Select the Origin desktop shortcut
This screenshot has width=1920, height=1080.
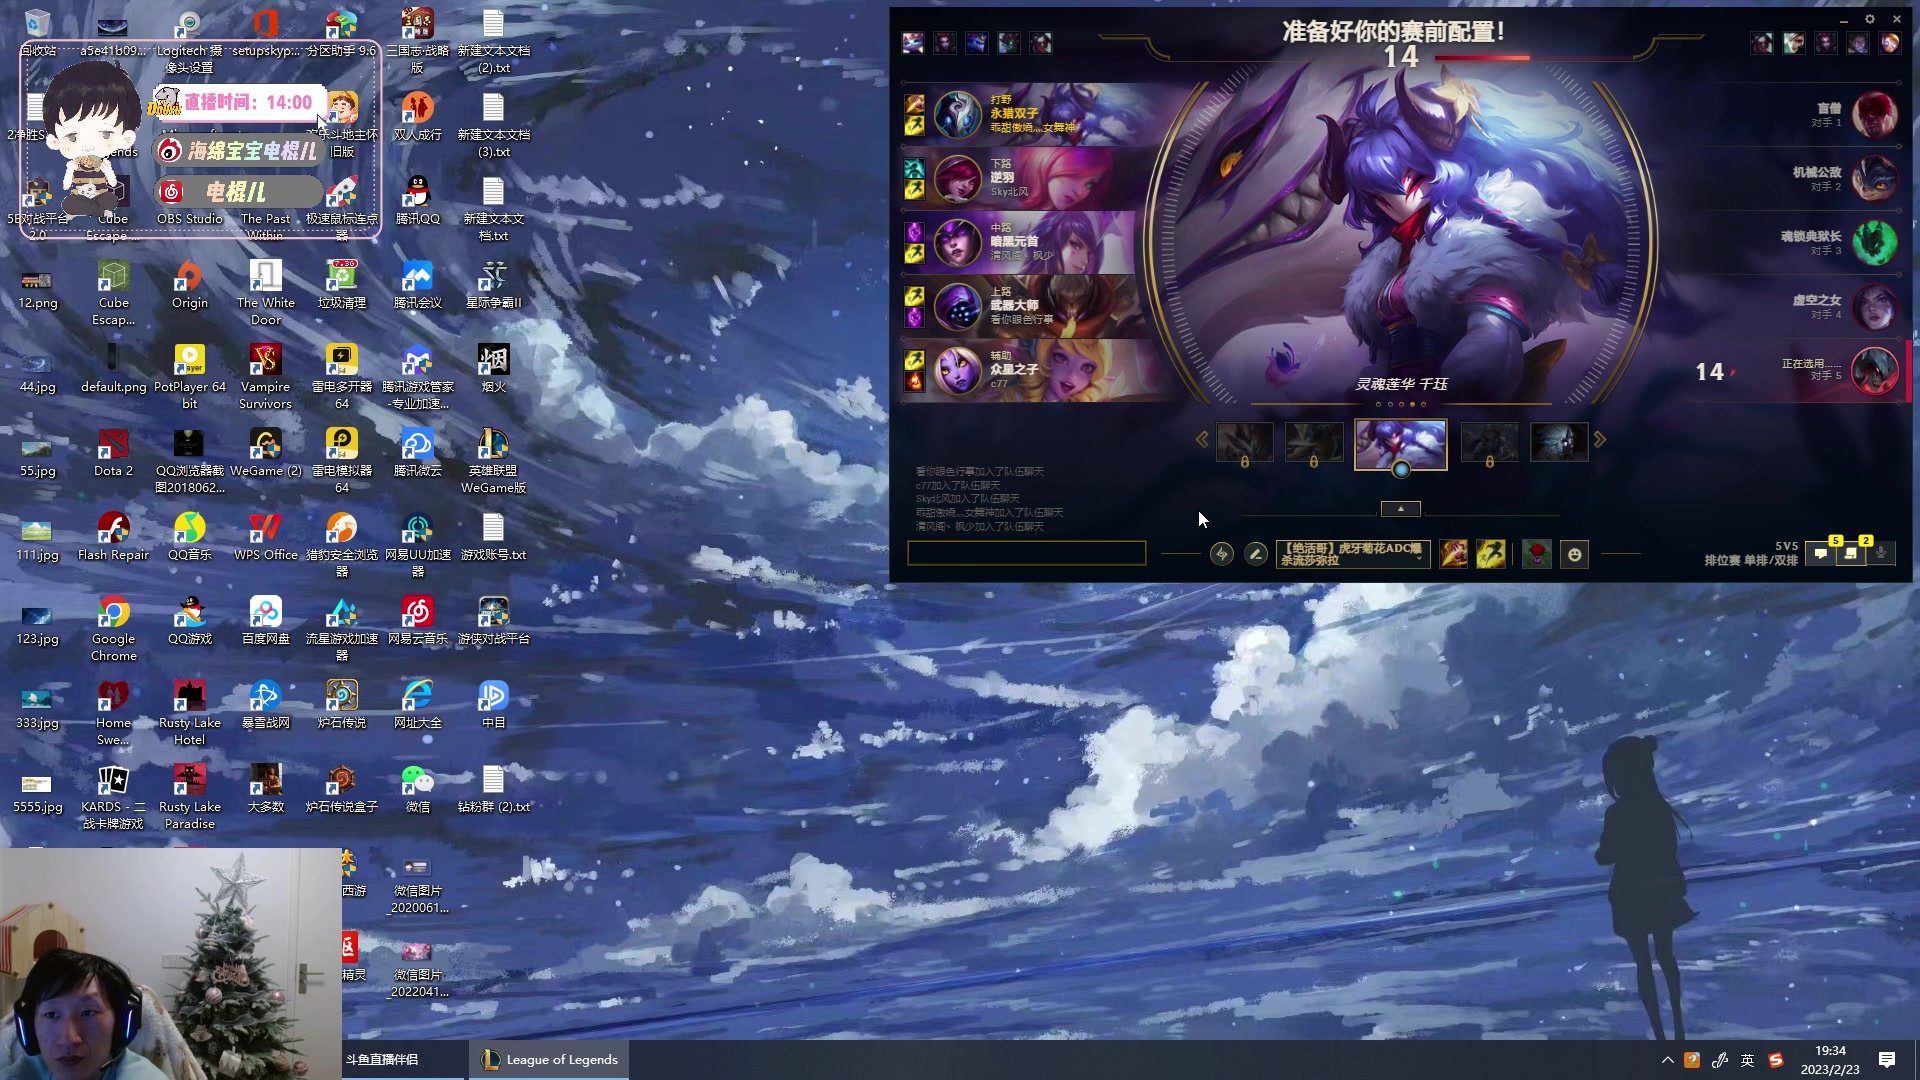190,284
